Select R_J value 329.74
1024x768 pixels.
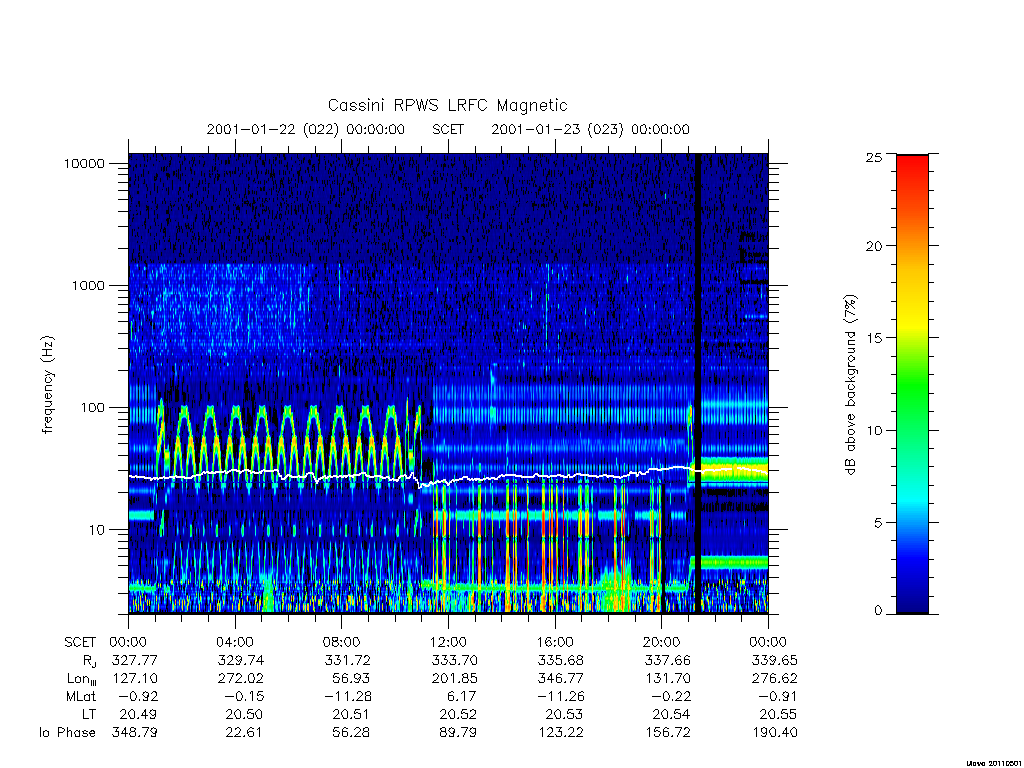[241, 660]
